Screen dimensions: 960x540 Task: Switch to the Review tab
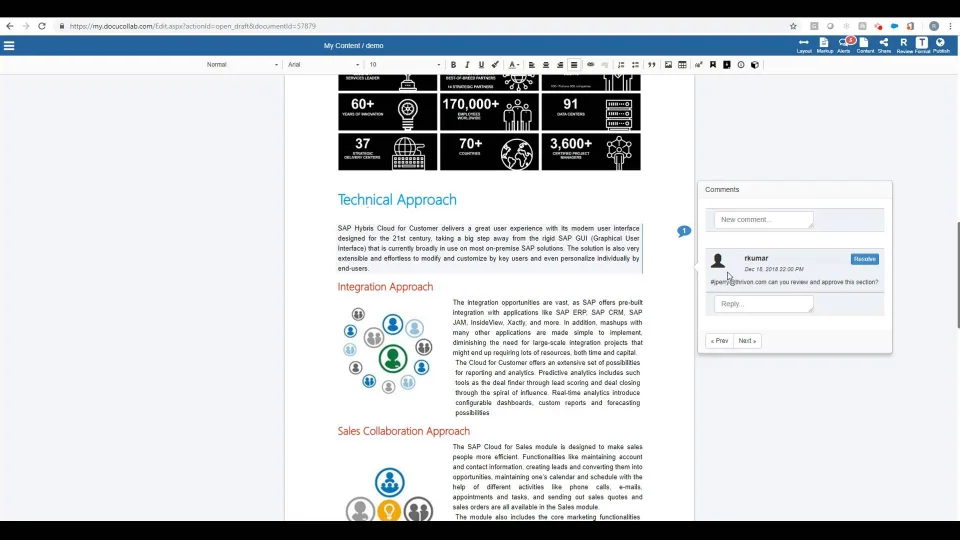coord(904,46)
